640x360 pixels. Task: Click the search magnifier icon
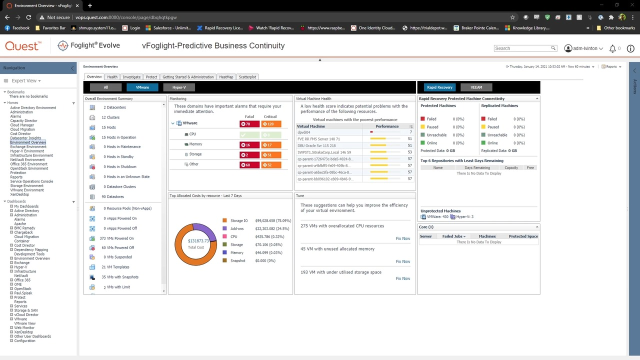click(x=553, y=48)
